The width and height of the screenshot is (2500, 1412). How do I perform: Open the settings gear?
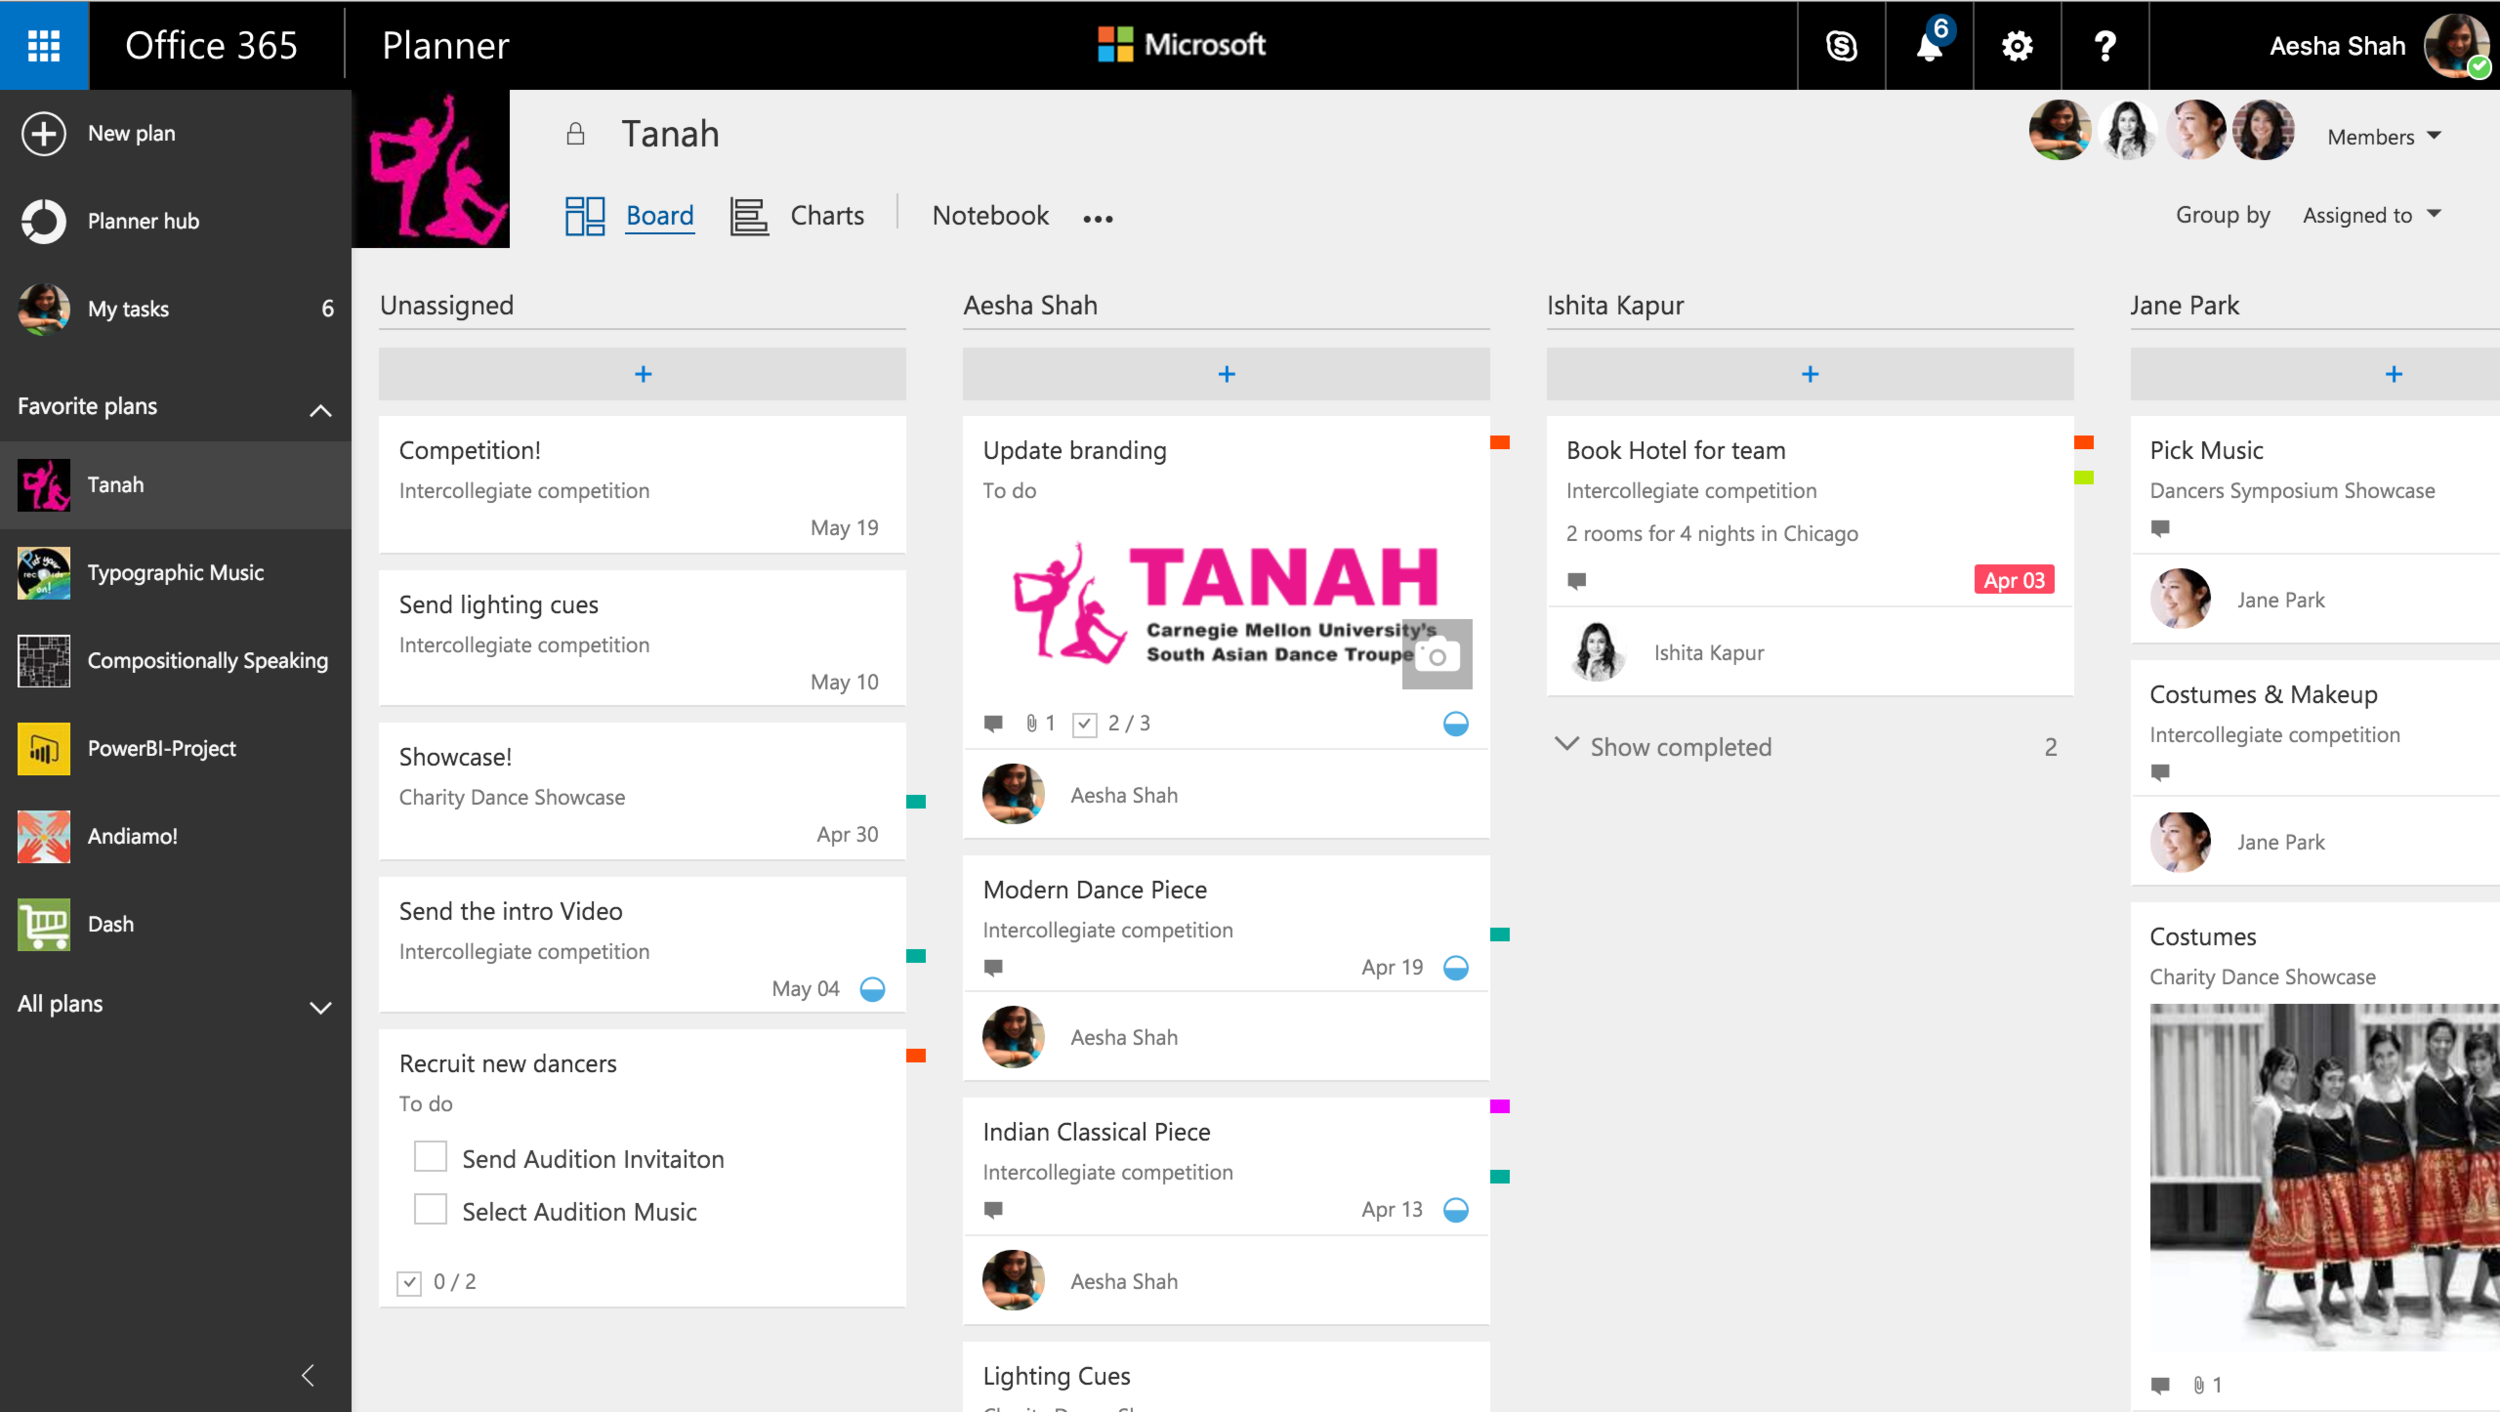[2017, 46]
